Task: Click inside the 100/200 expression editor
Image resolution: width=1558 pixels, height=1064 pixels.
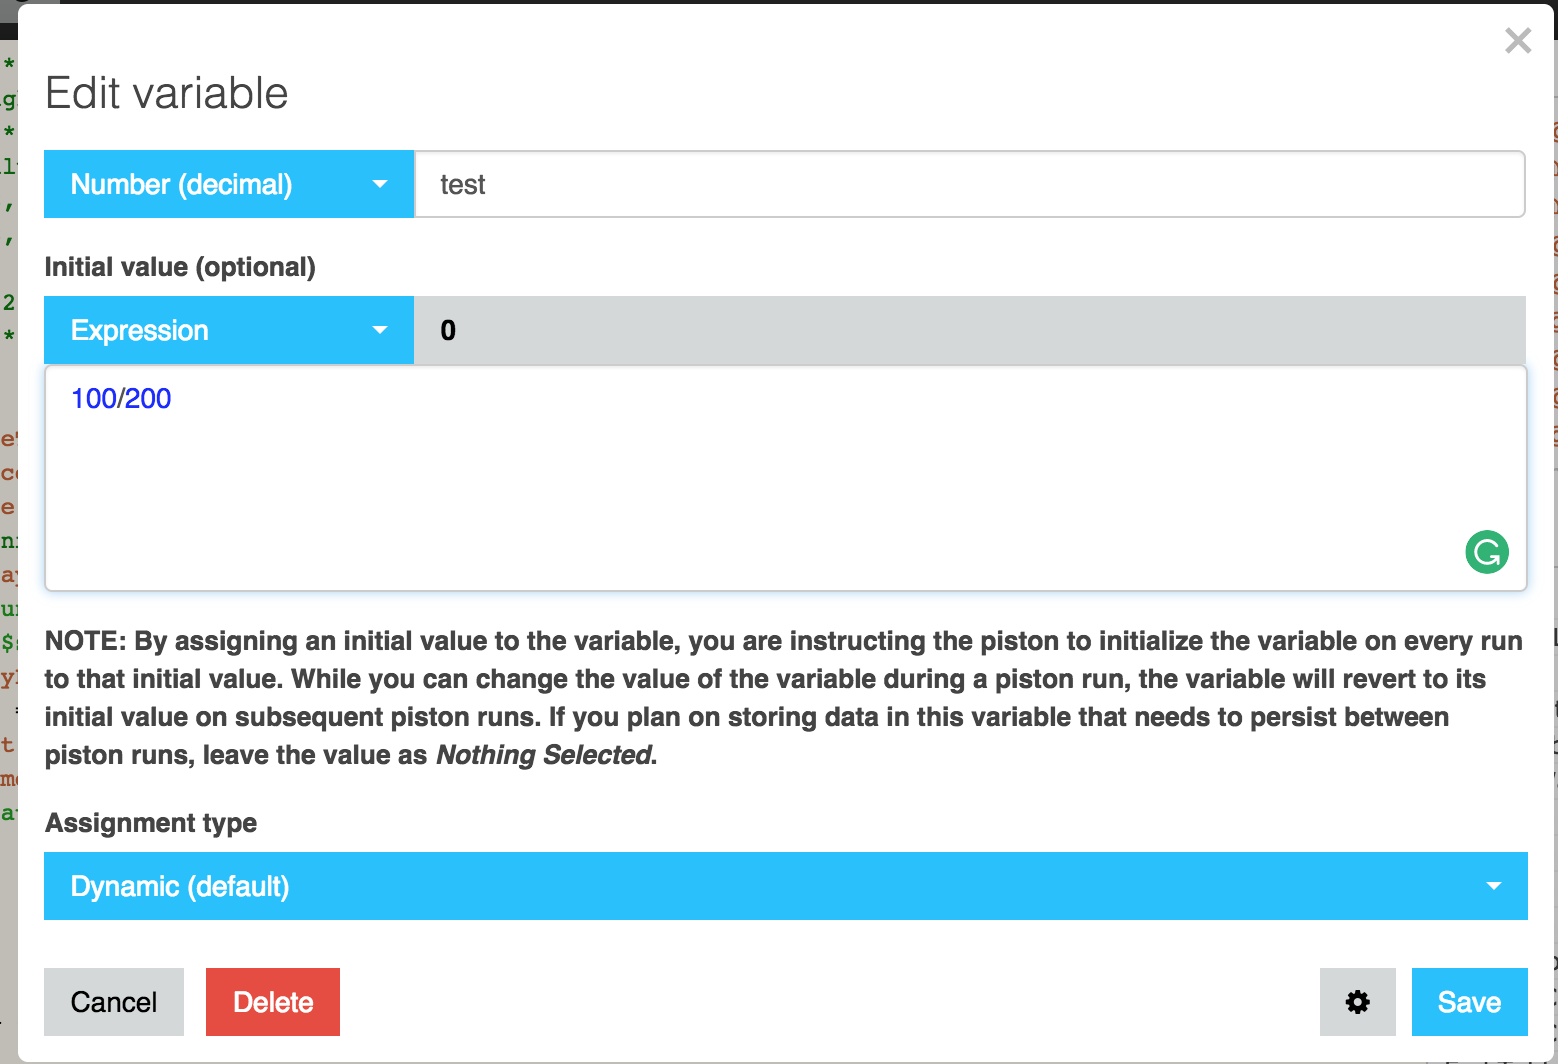Action: [x=786, y=478]
